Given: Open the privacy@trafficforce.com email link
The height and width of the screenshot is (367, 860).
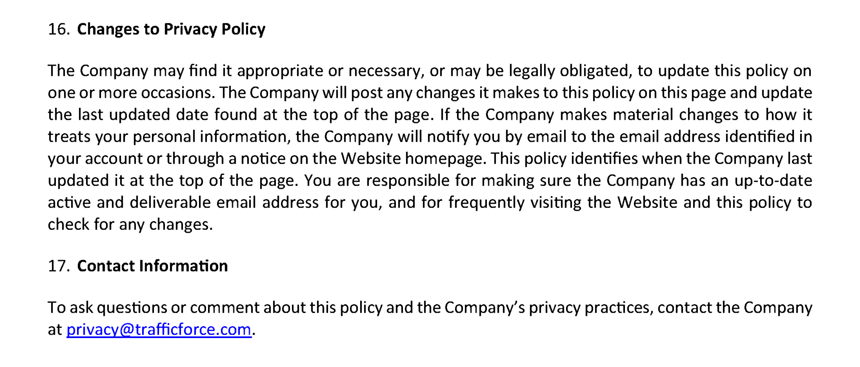Looking at the screenshot, I should click(159, 330).
